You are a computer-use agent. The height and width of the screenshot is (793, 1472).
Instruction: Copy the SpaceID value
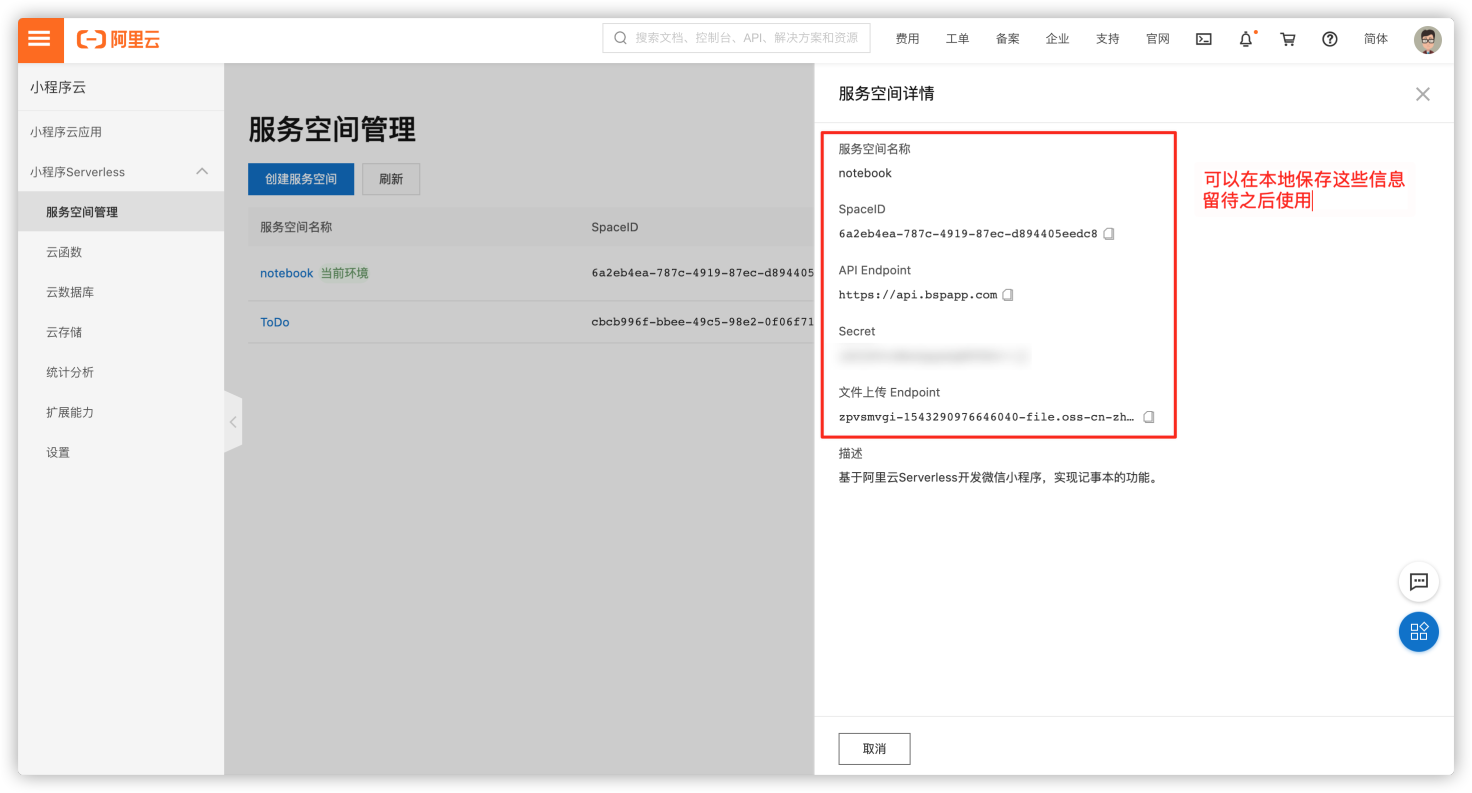[x=1109, y=234]
